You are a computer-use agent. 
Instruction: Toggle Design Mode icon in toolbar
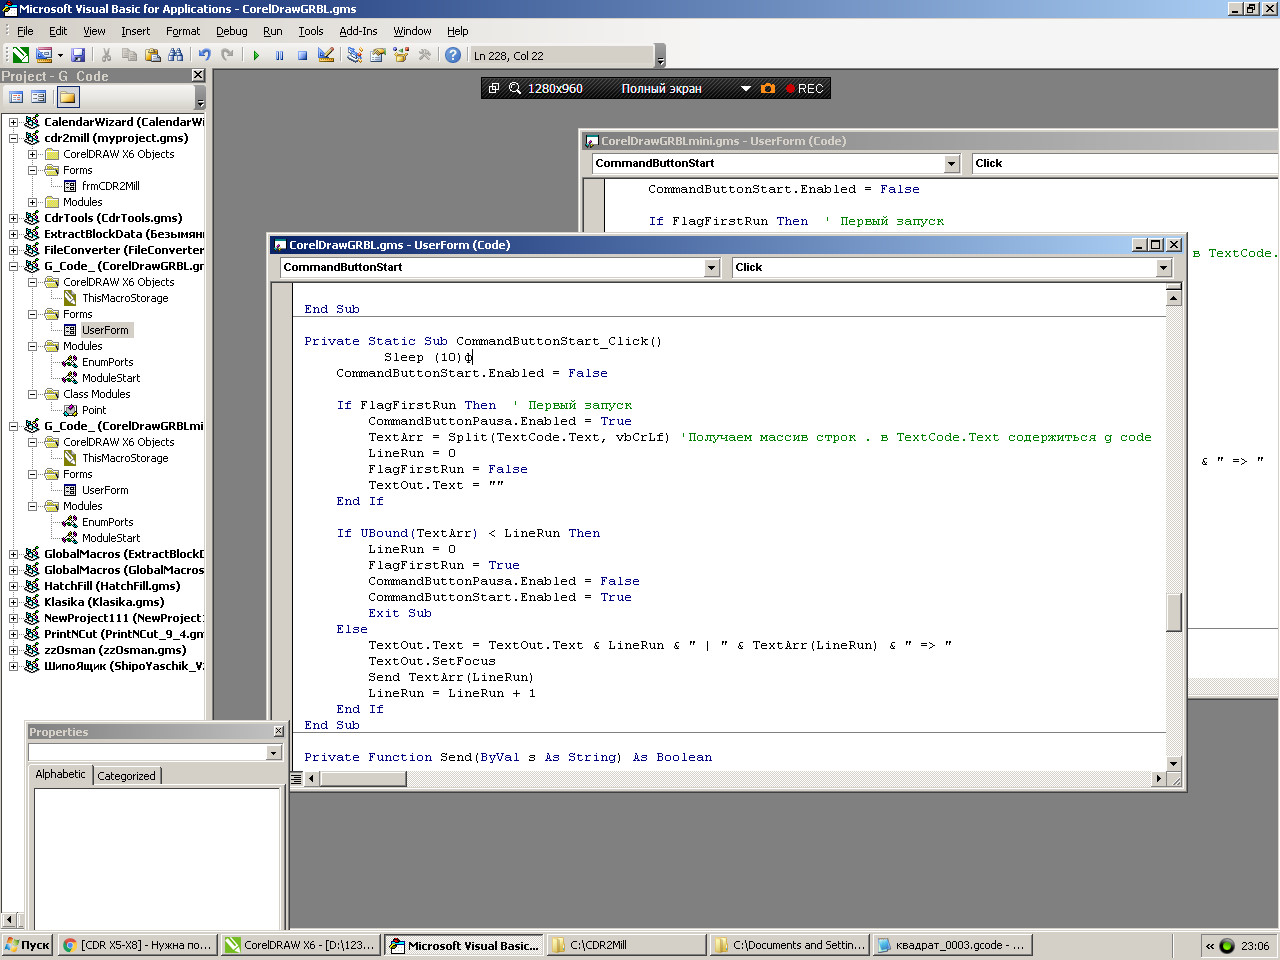tap(326, 56)
